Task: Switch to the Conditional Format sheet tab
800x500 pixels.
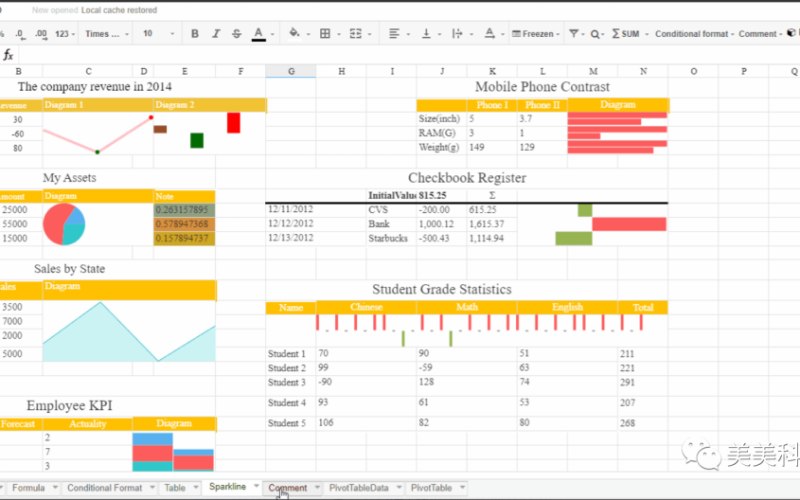Action: tap(105, 488)
